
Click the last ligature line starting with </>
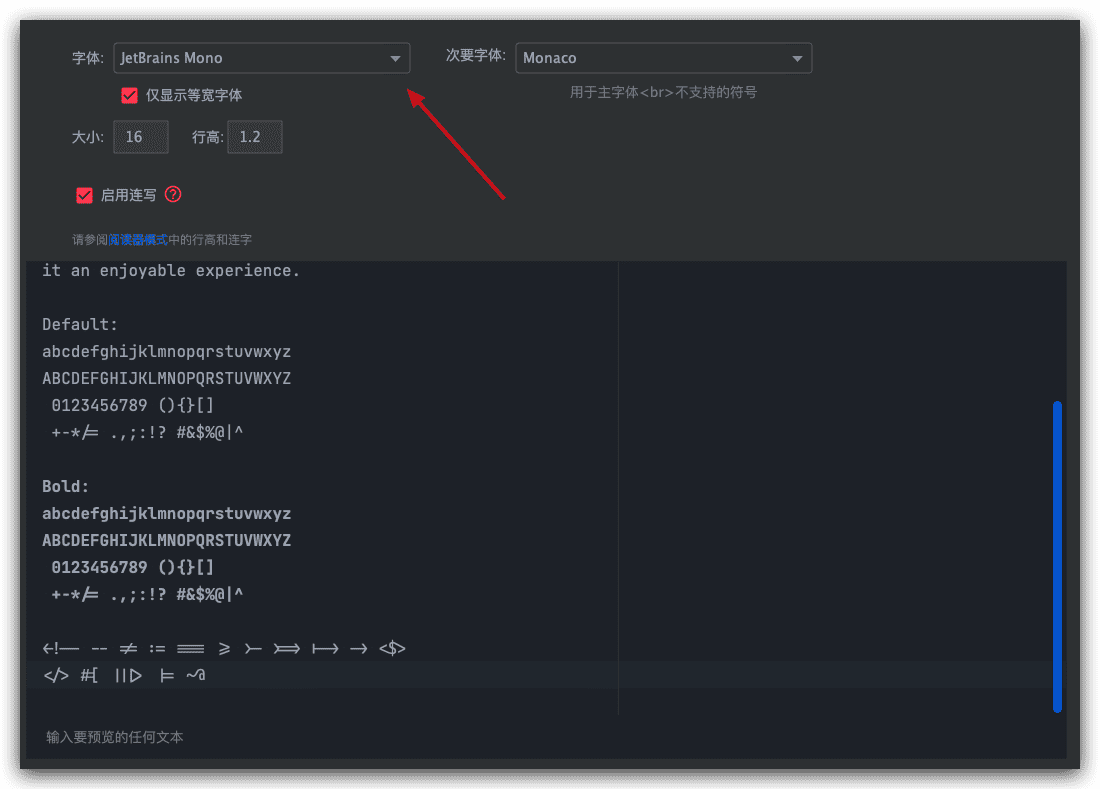(124, 675)
